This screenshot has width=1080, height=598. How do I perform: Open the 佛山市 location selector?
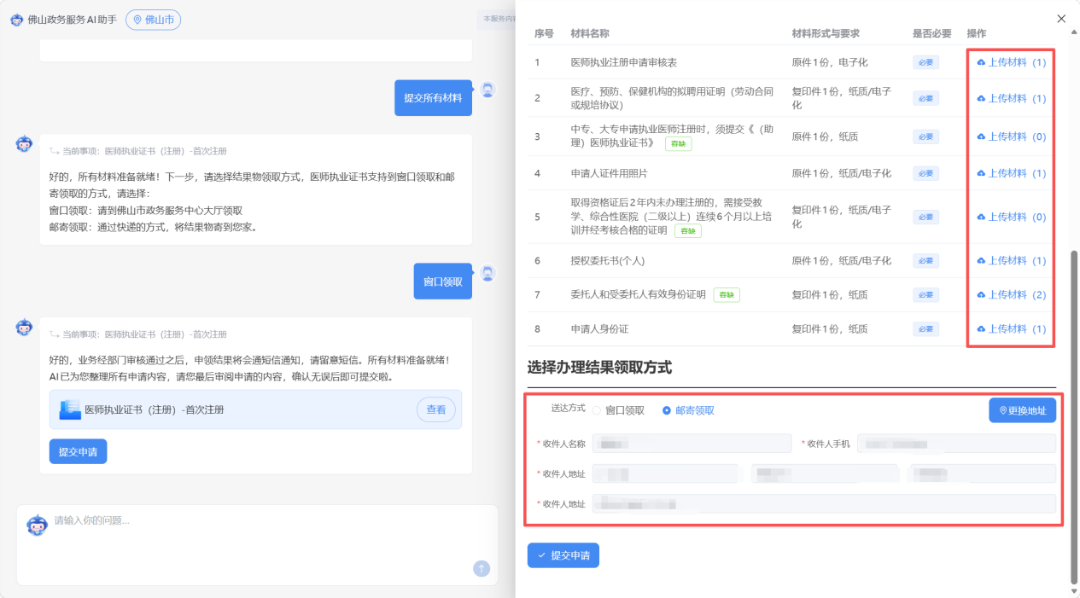[x=153, y=20]
